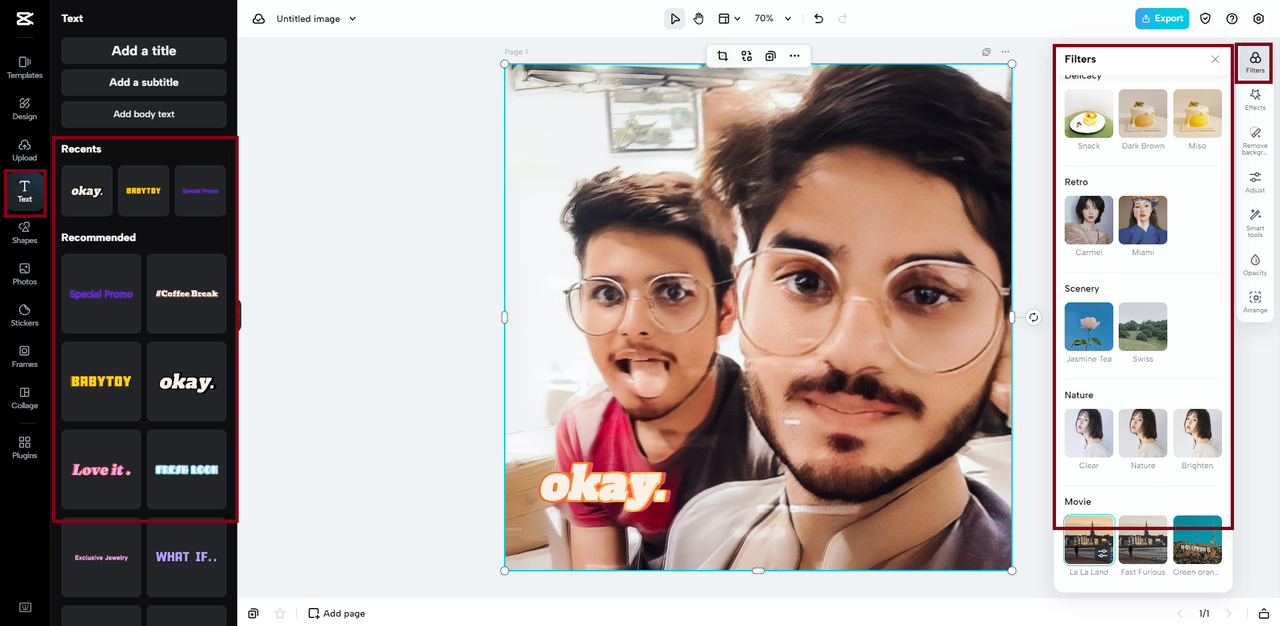Click Add a title button

[x=144, y=51]
